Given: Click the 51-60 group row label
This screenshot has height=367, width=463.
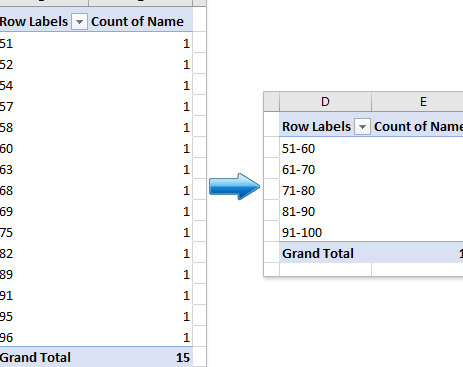Looking at the screenshot, I should tap(298, 149).
